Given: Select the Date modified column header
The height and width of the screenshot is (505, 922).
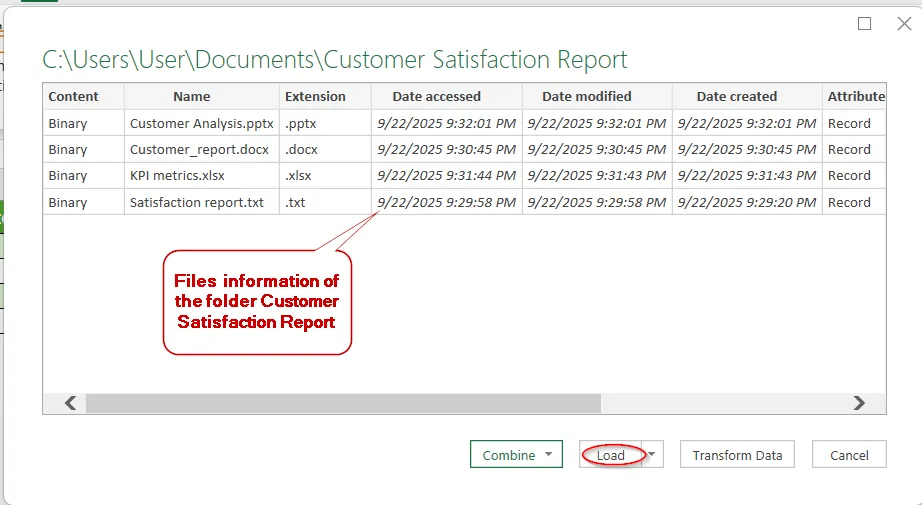Looking at the screenshot, I should [597, 96].
